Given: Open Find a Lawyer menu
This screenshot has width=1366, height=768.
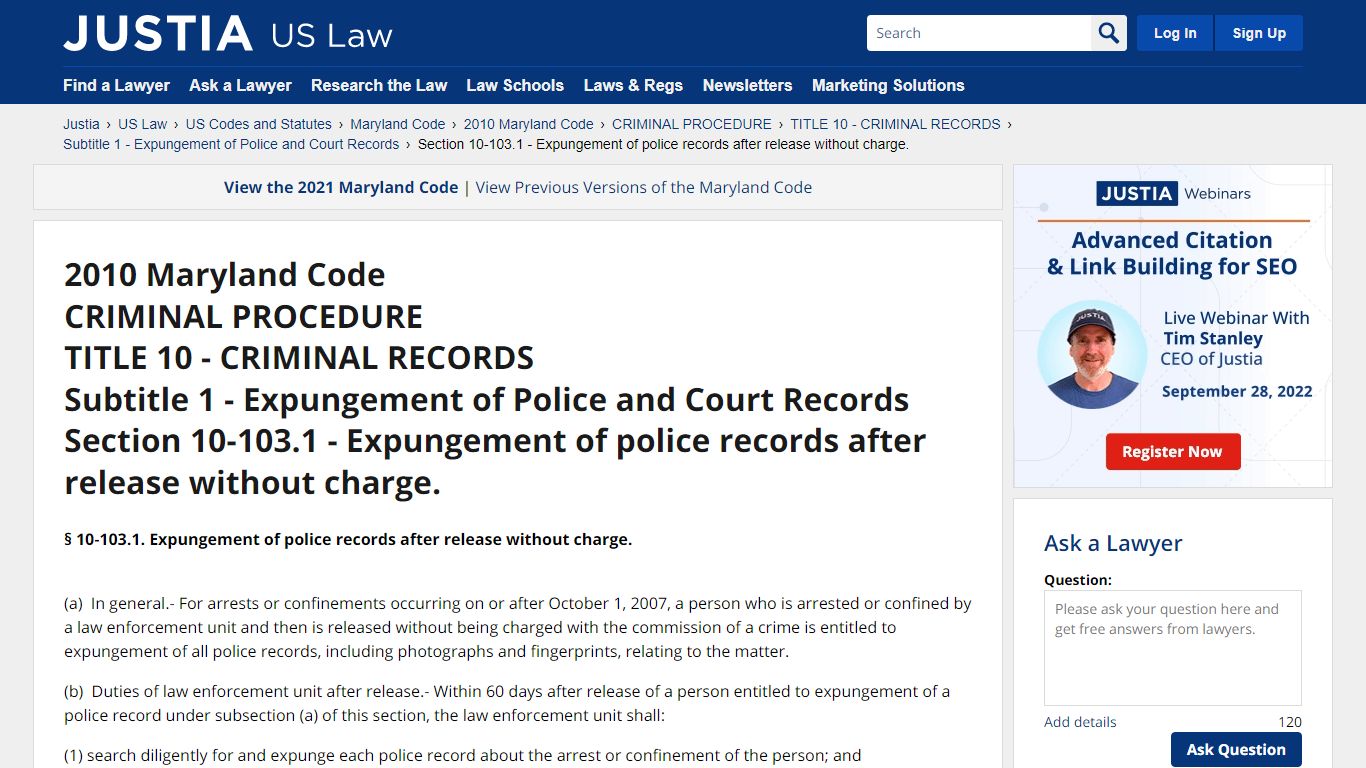Looking at the screenshot, I should coord(116,85).
